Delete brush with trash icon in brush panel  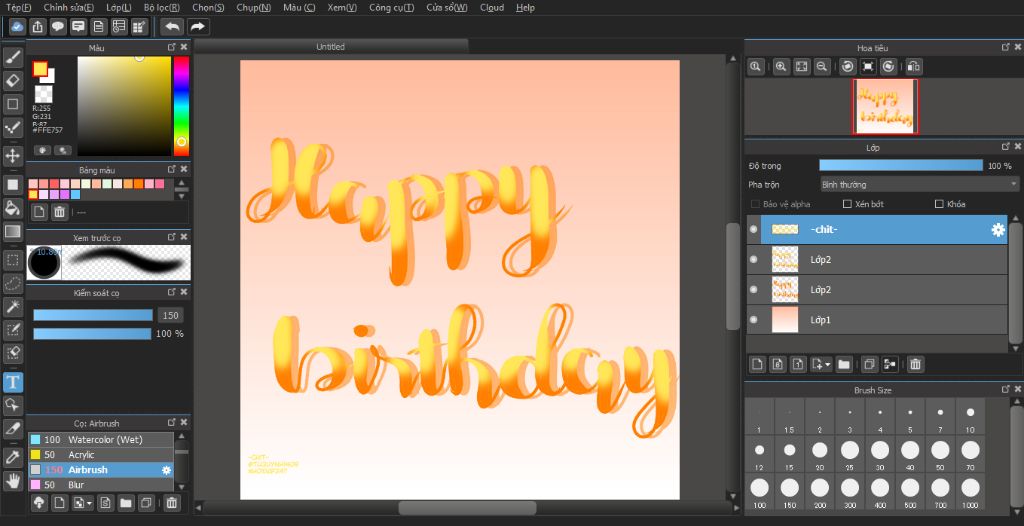pos(171,502)
